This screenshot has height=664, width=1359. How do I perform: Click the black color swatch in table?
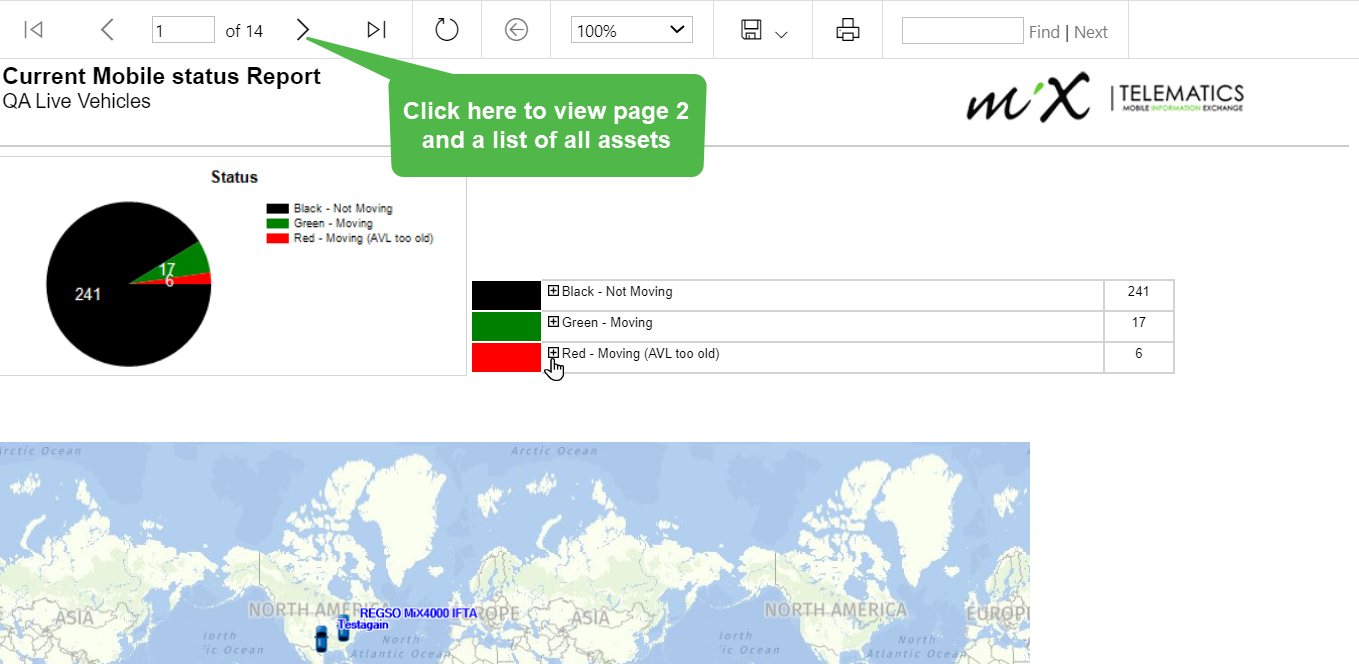click(x=506, y=295)
